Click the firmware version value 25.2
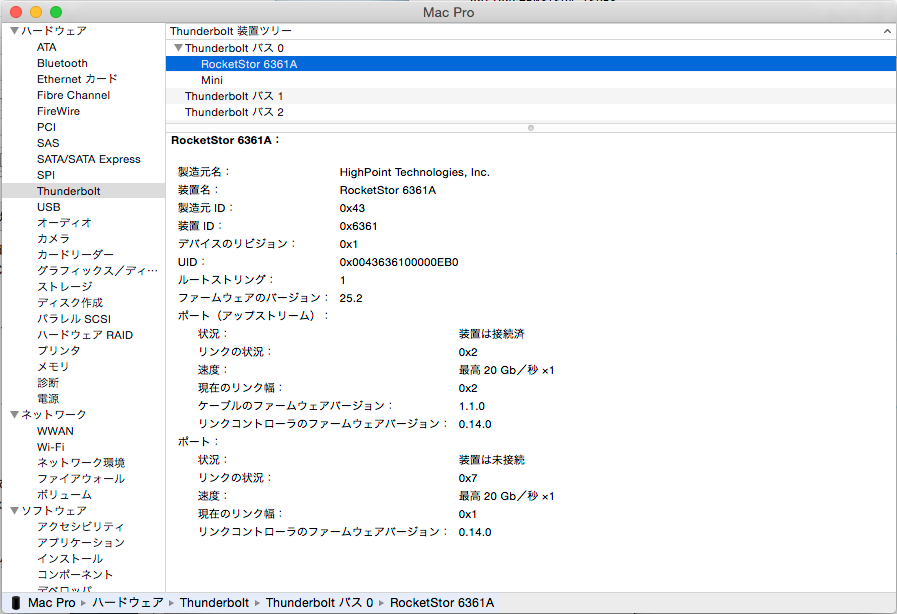This screenshot has width=897, height=614. (351, 298)
